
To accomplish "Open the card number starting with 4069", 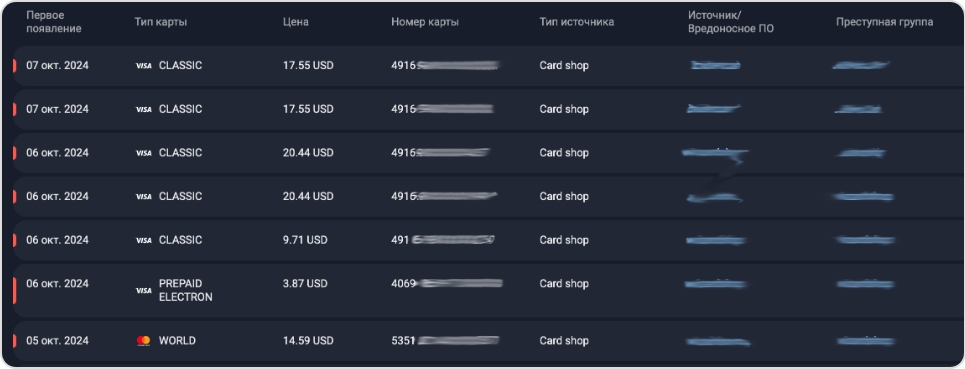I will [447, 284].
